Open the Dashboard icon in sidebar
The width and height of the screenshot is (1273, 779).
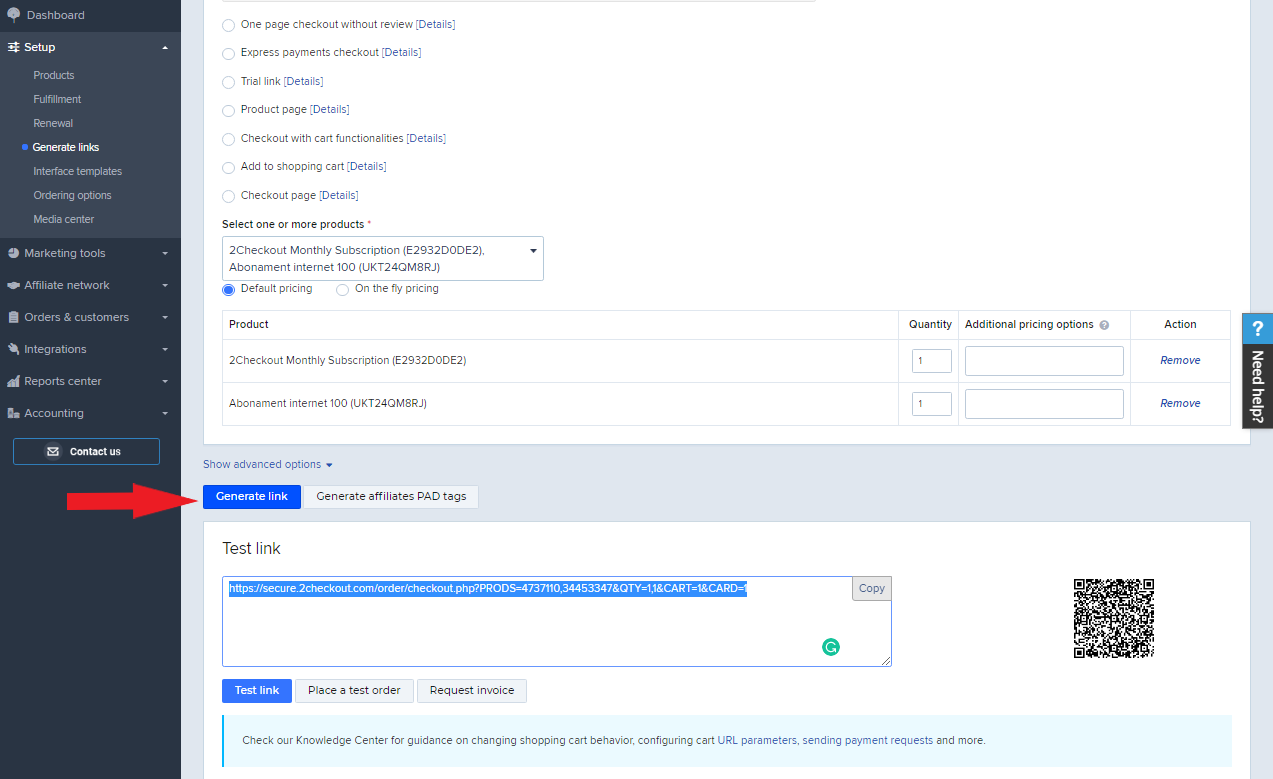coord(13,15)
